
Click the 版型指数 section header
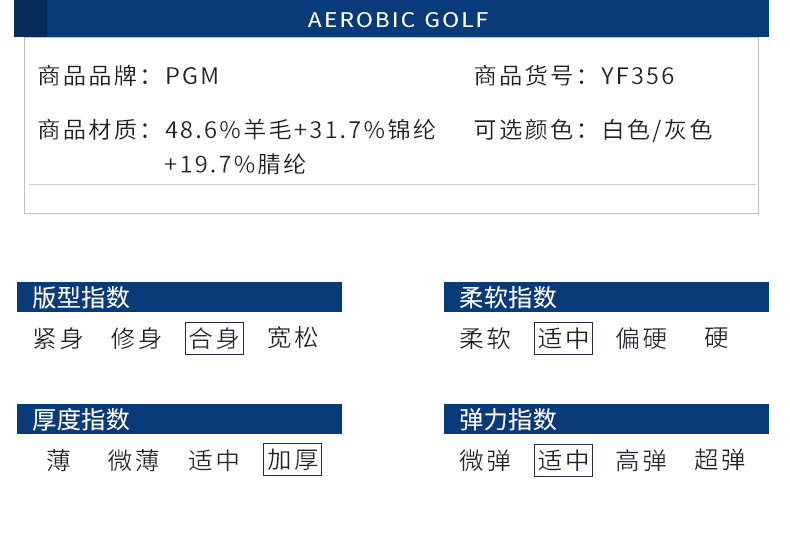click(179, 297)
